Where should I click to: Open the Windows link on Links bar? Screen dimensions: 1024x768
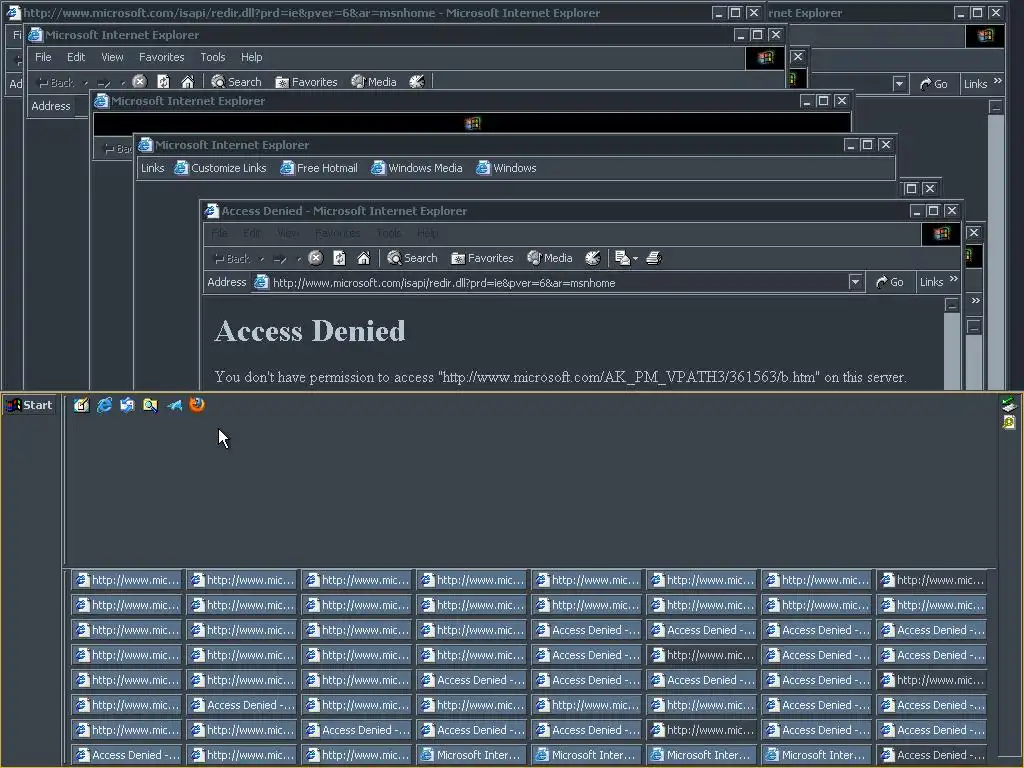coord(506,168)
